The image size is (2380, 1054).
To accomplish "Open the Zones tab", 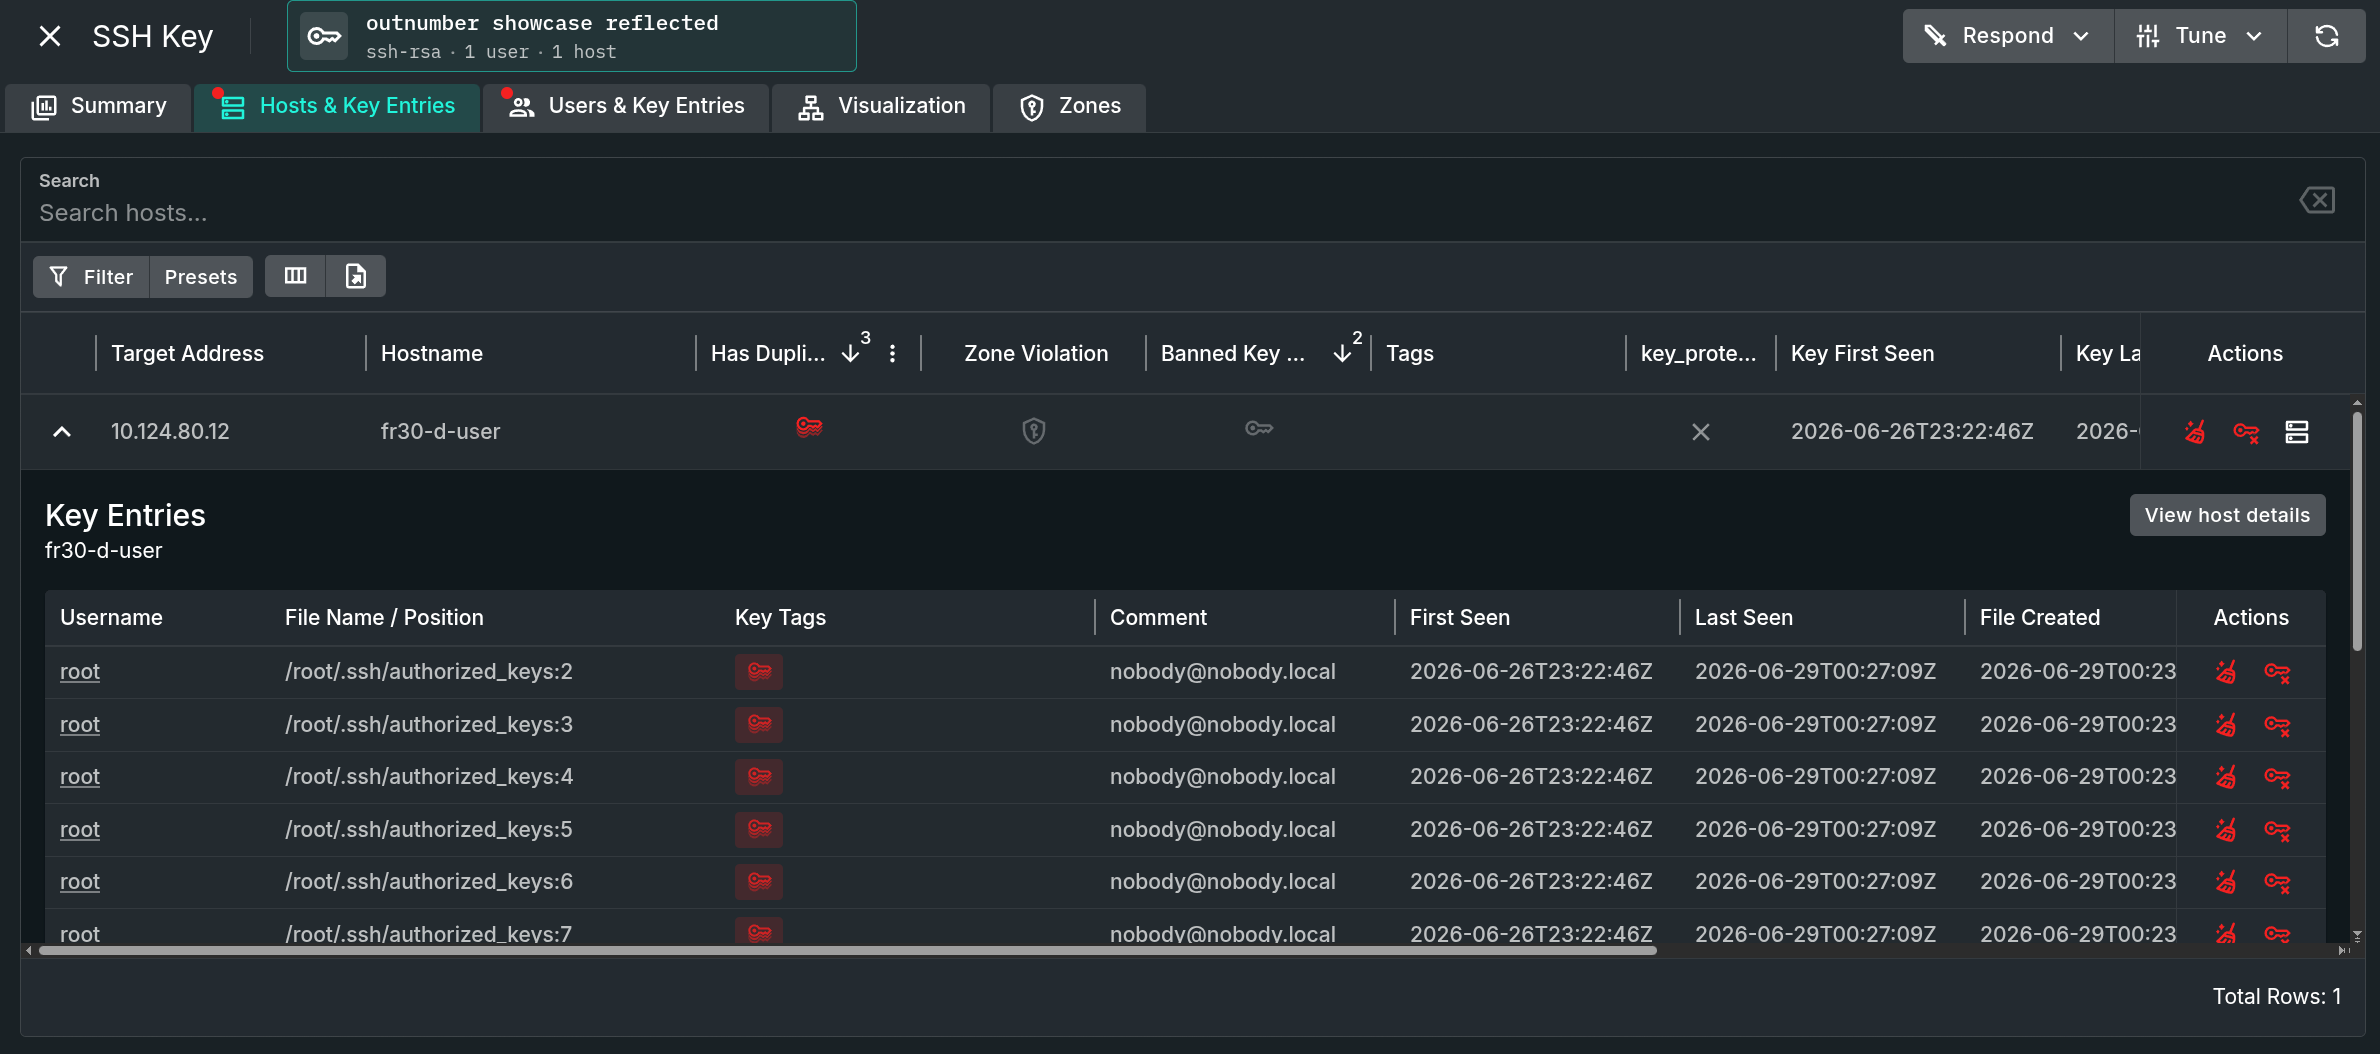I will coord(1069,106).
